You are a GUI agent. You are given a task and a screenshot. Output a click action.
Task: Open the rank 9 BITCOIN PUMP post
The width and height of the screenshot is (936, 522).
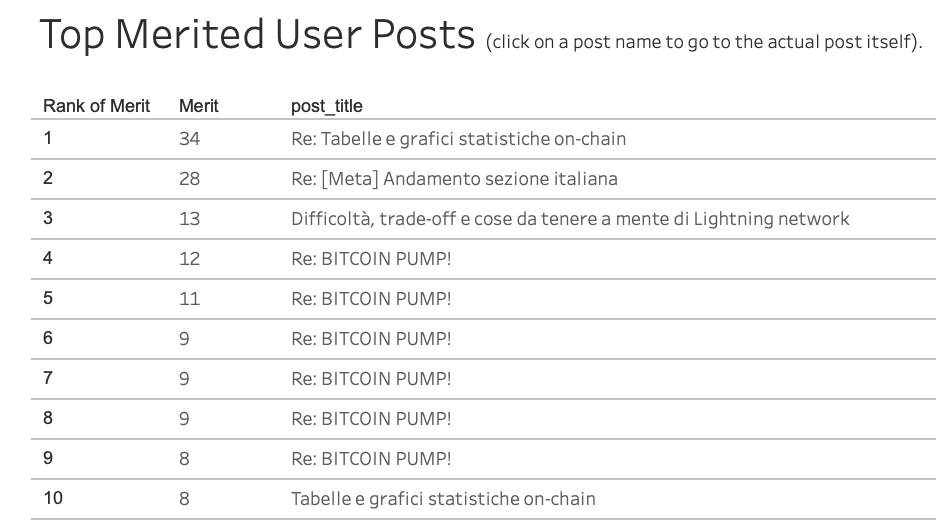(371, 459)
